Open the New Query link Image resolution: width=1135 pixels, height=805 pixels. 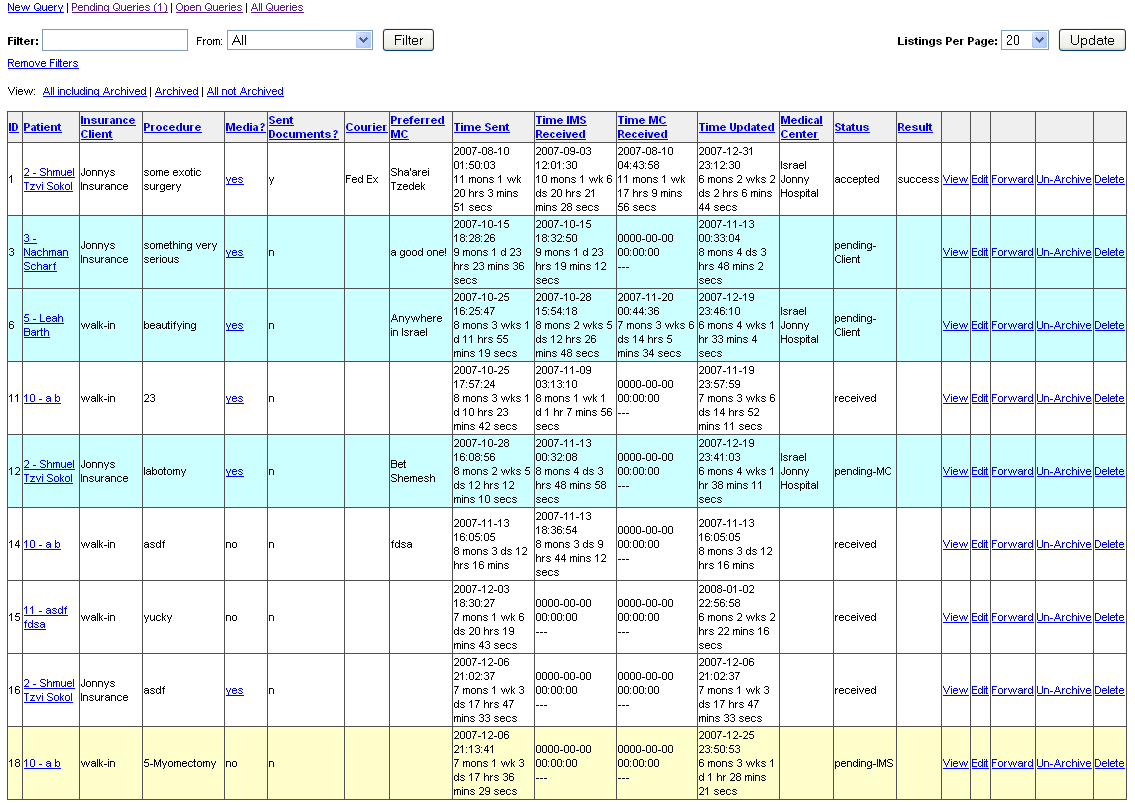click(x=35, y=7)
